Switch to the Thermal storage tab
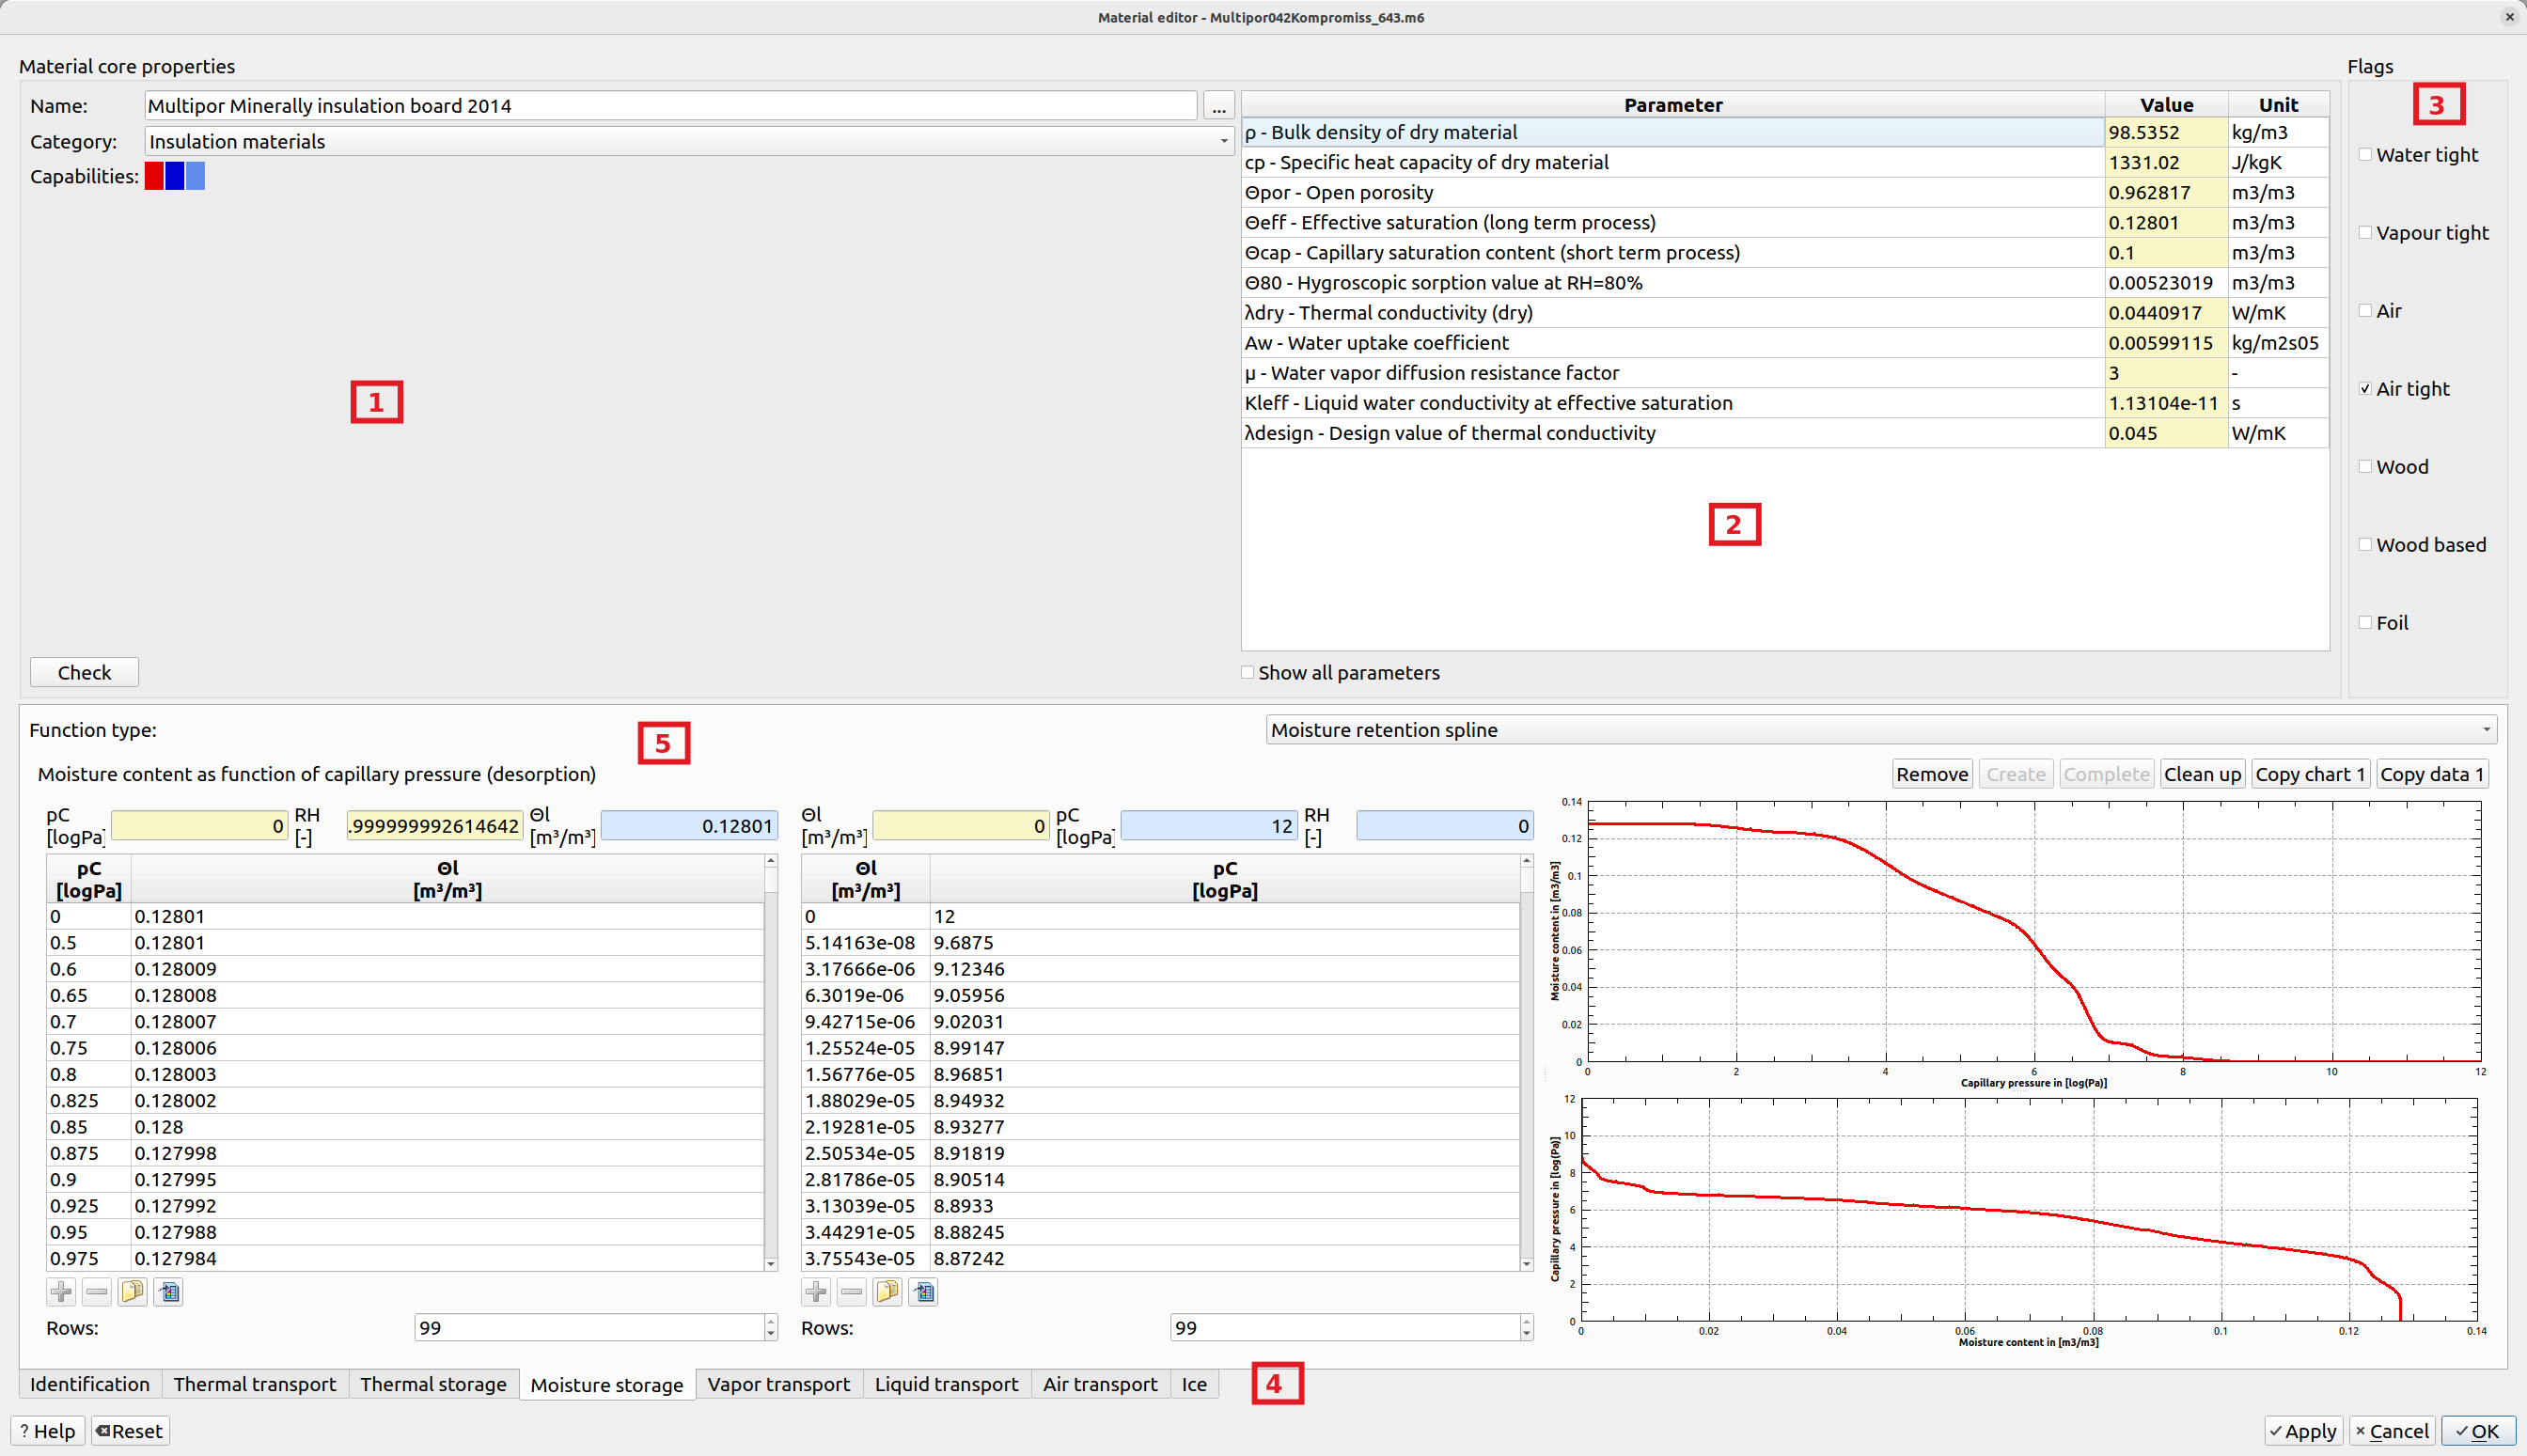This screenshot has height=1456, width=2527. pos(433,1384)
